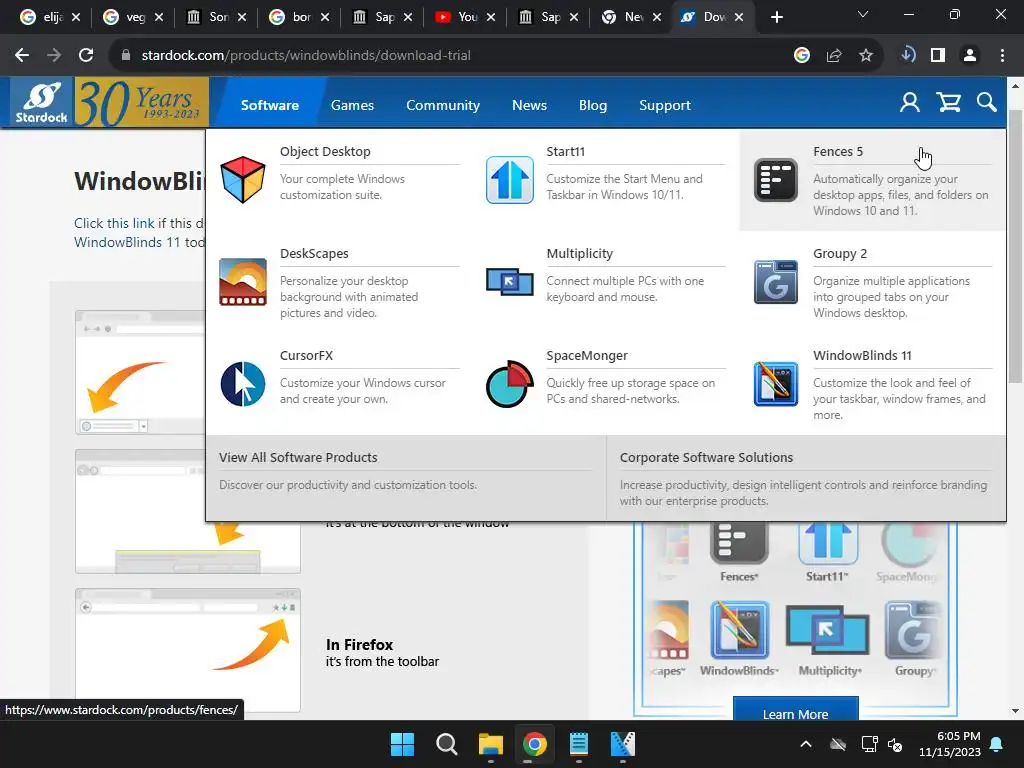Viewport: 1024px width, 768px height.
Task: Click the Groupy 2 folder icon
Action: [776, 282]
